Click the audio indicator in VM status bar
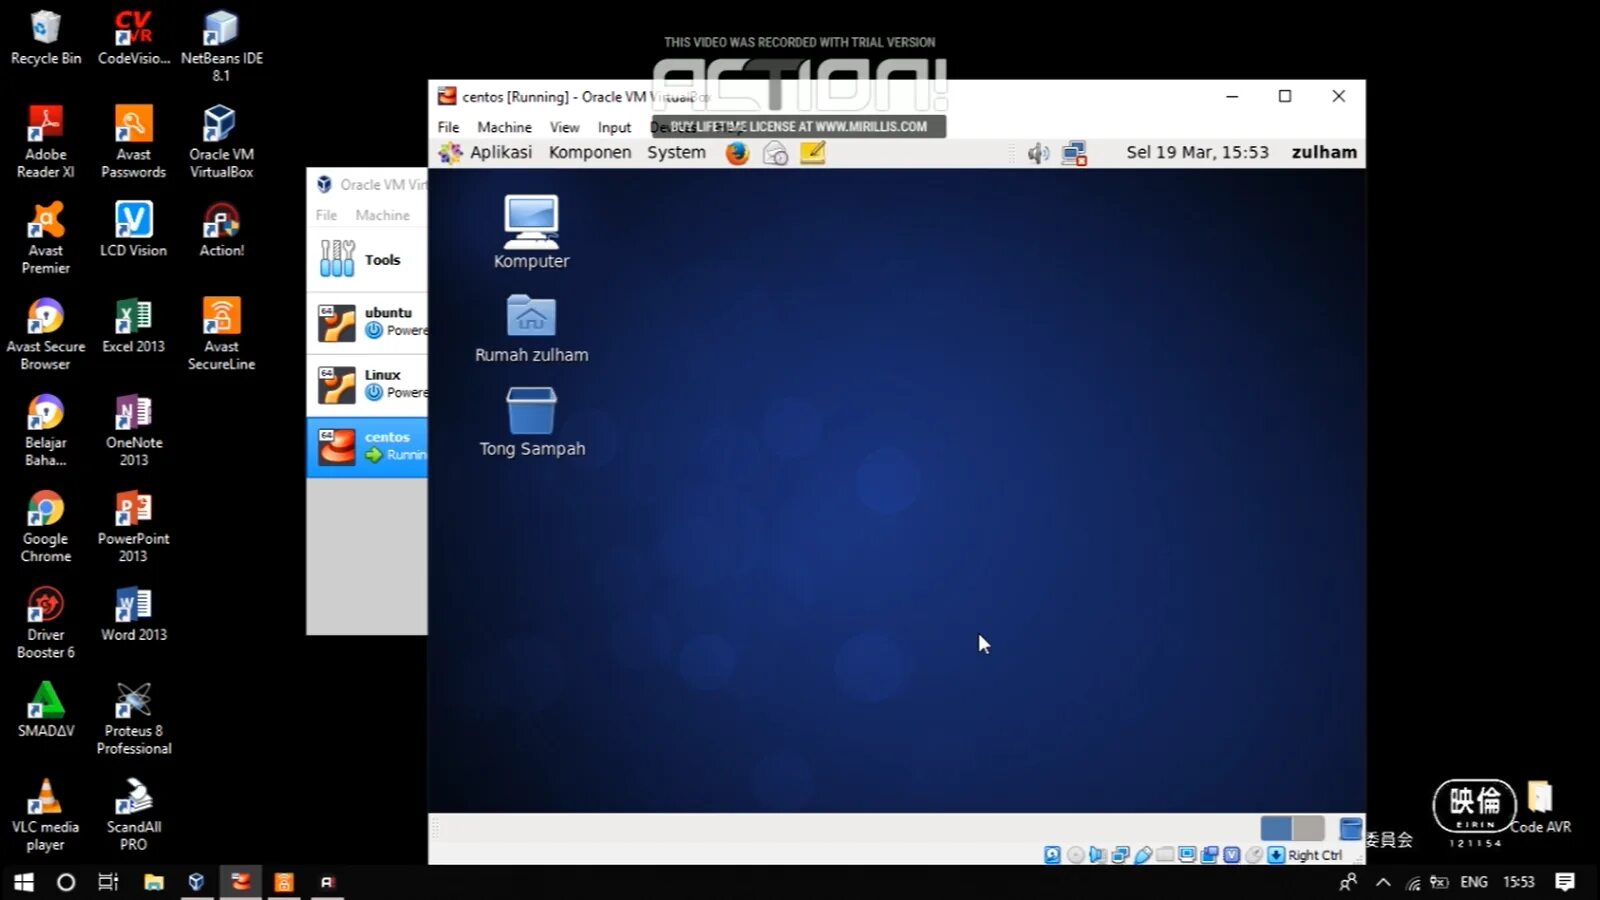Image resolution: width=1600 pixels, height=900 pixels. click(x=1097, y=855)
